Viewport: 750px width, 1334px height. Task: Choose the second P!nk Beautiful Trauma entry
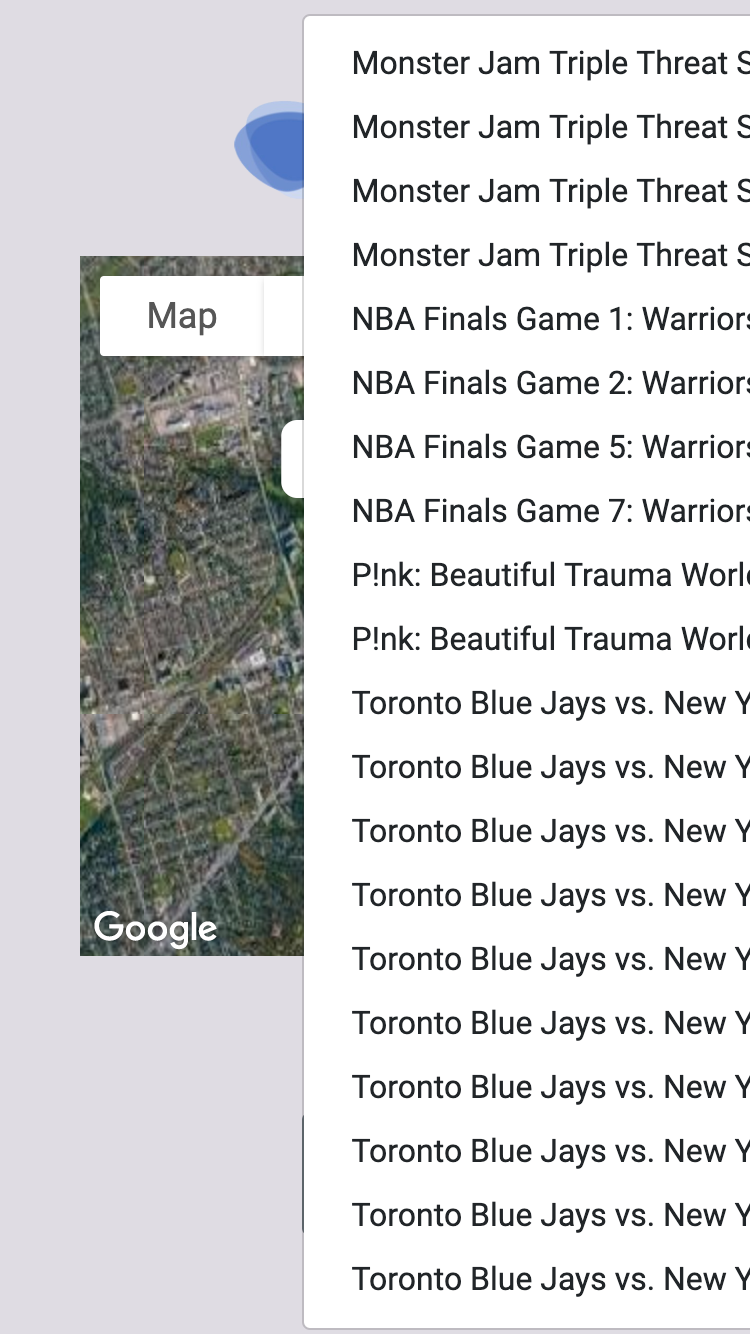point(528,639)
